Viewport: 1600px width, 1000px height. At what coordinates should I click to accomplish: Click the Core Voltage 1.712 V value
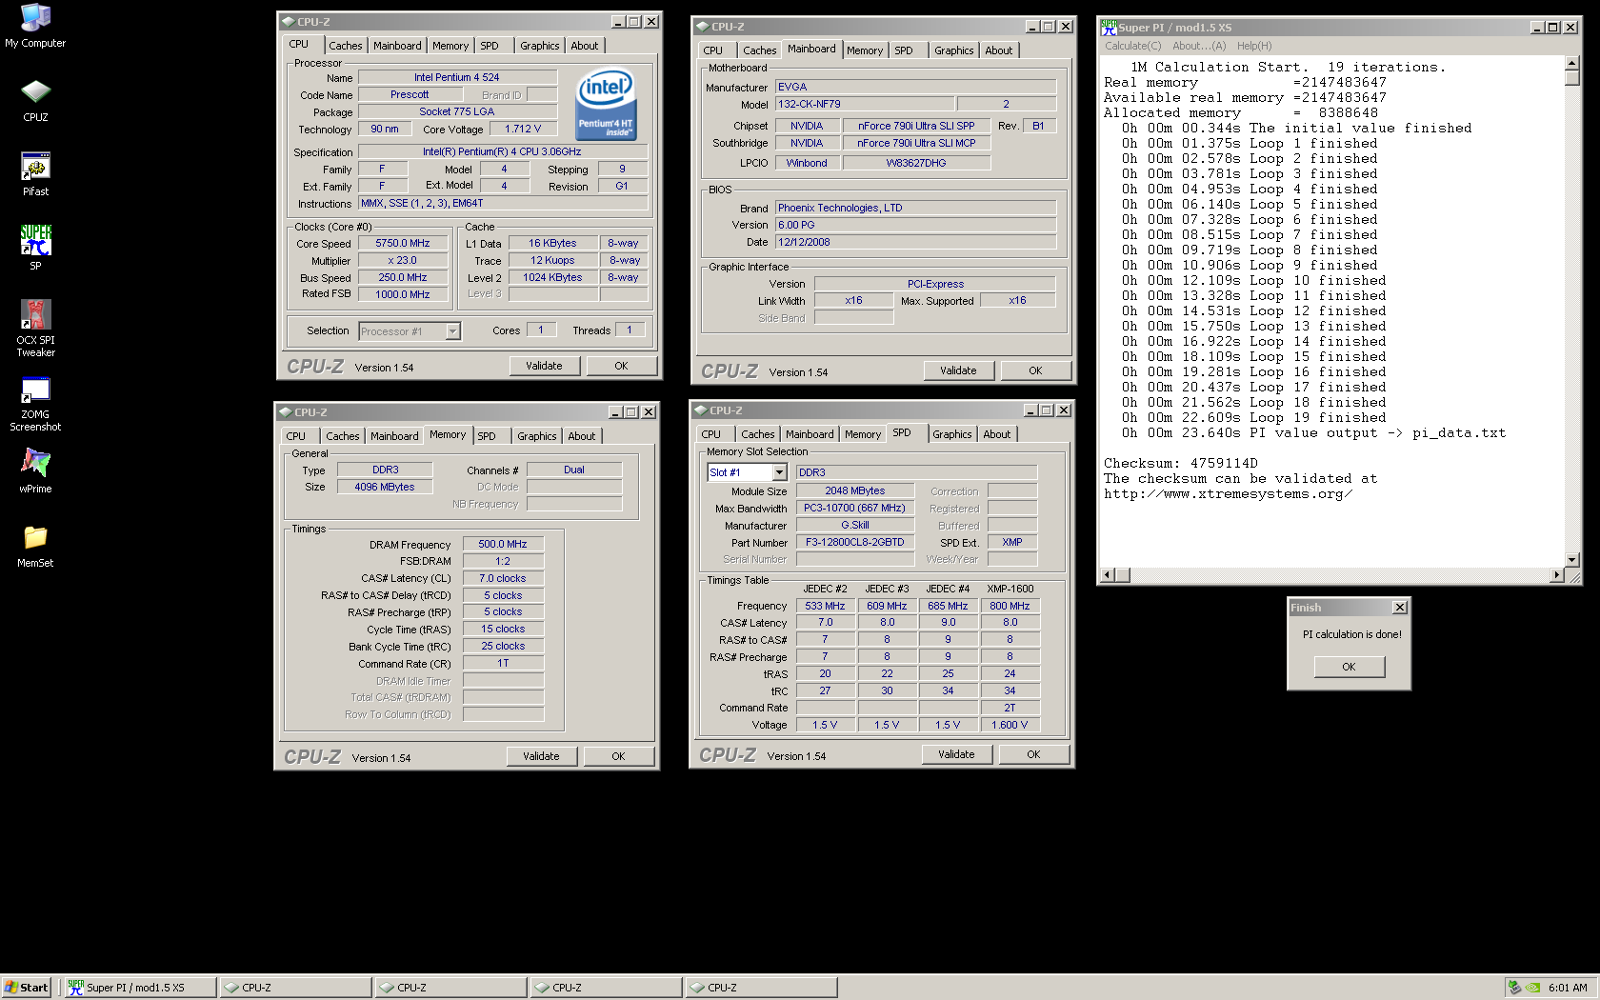tap(523, 129)
